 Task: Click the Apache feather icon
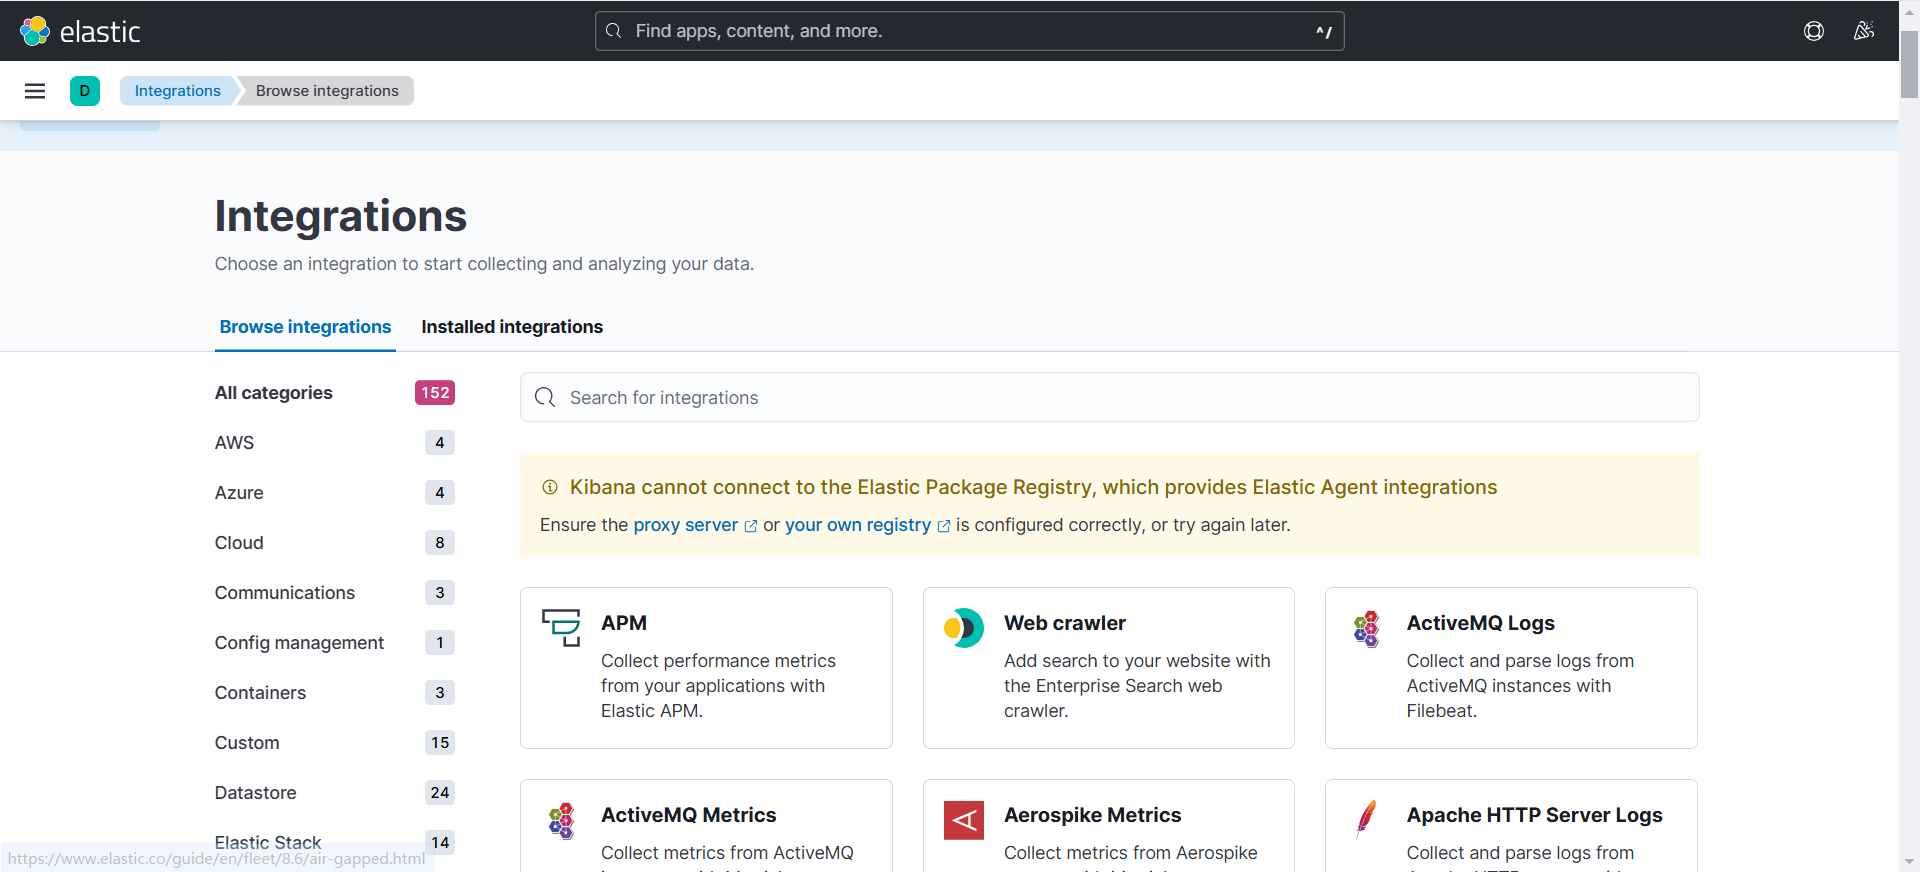(1366, 819)
